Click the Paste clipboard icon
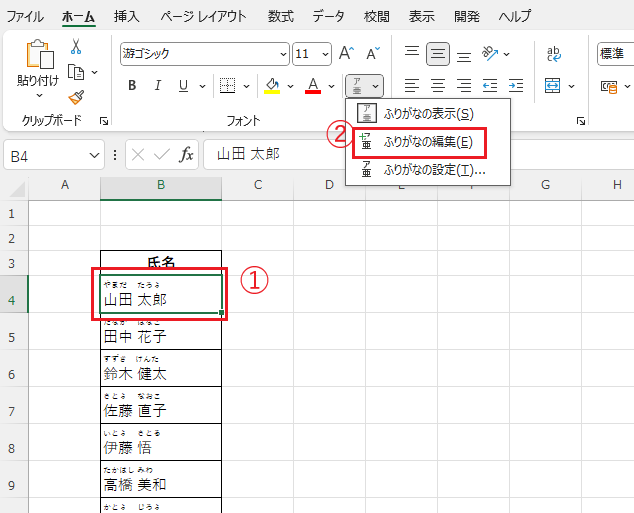This screenshot has height=513, width=634. click(40, 54)
